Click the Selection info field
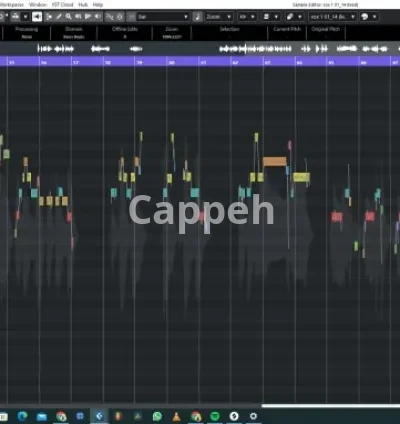The width and height of the screenshot is (400, 424). (x=229, y=33)
